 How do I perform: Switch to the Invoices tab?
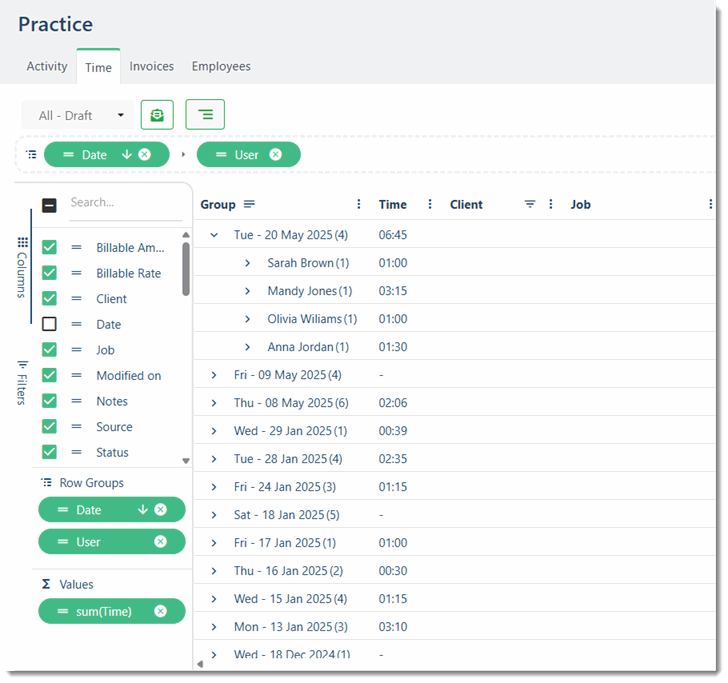click(x=151, y=66)
